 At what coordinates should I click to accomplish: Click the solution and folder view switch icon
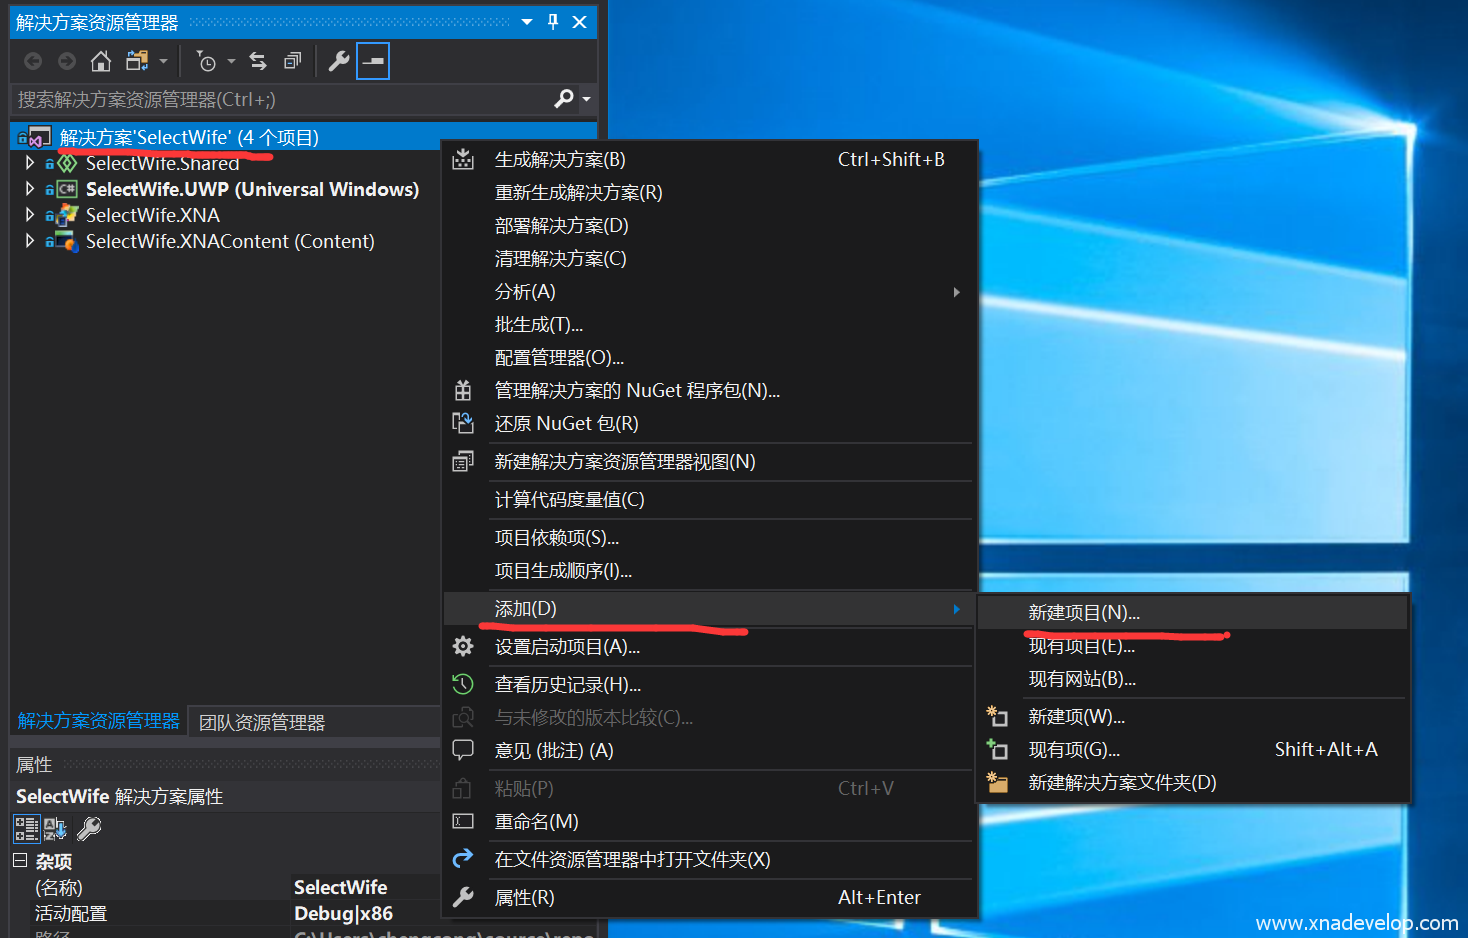click(x=137, y=62)
